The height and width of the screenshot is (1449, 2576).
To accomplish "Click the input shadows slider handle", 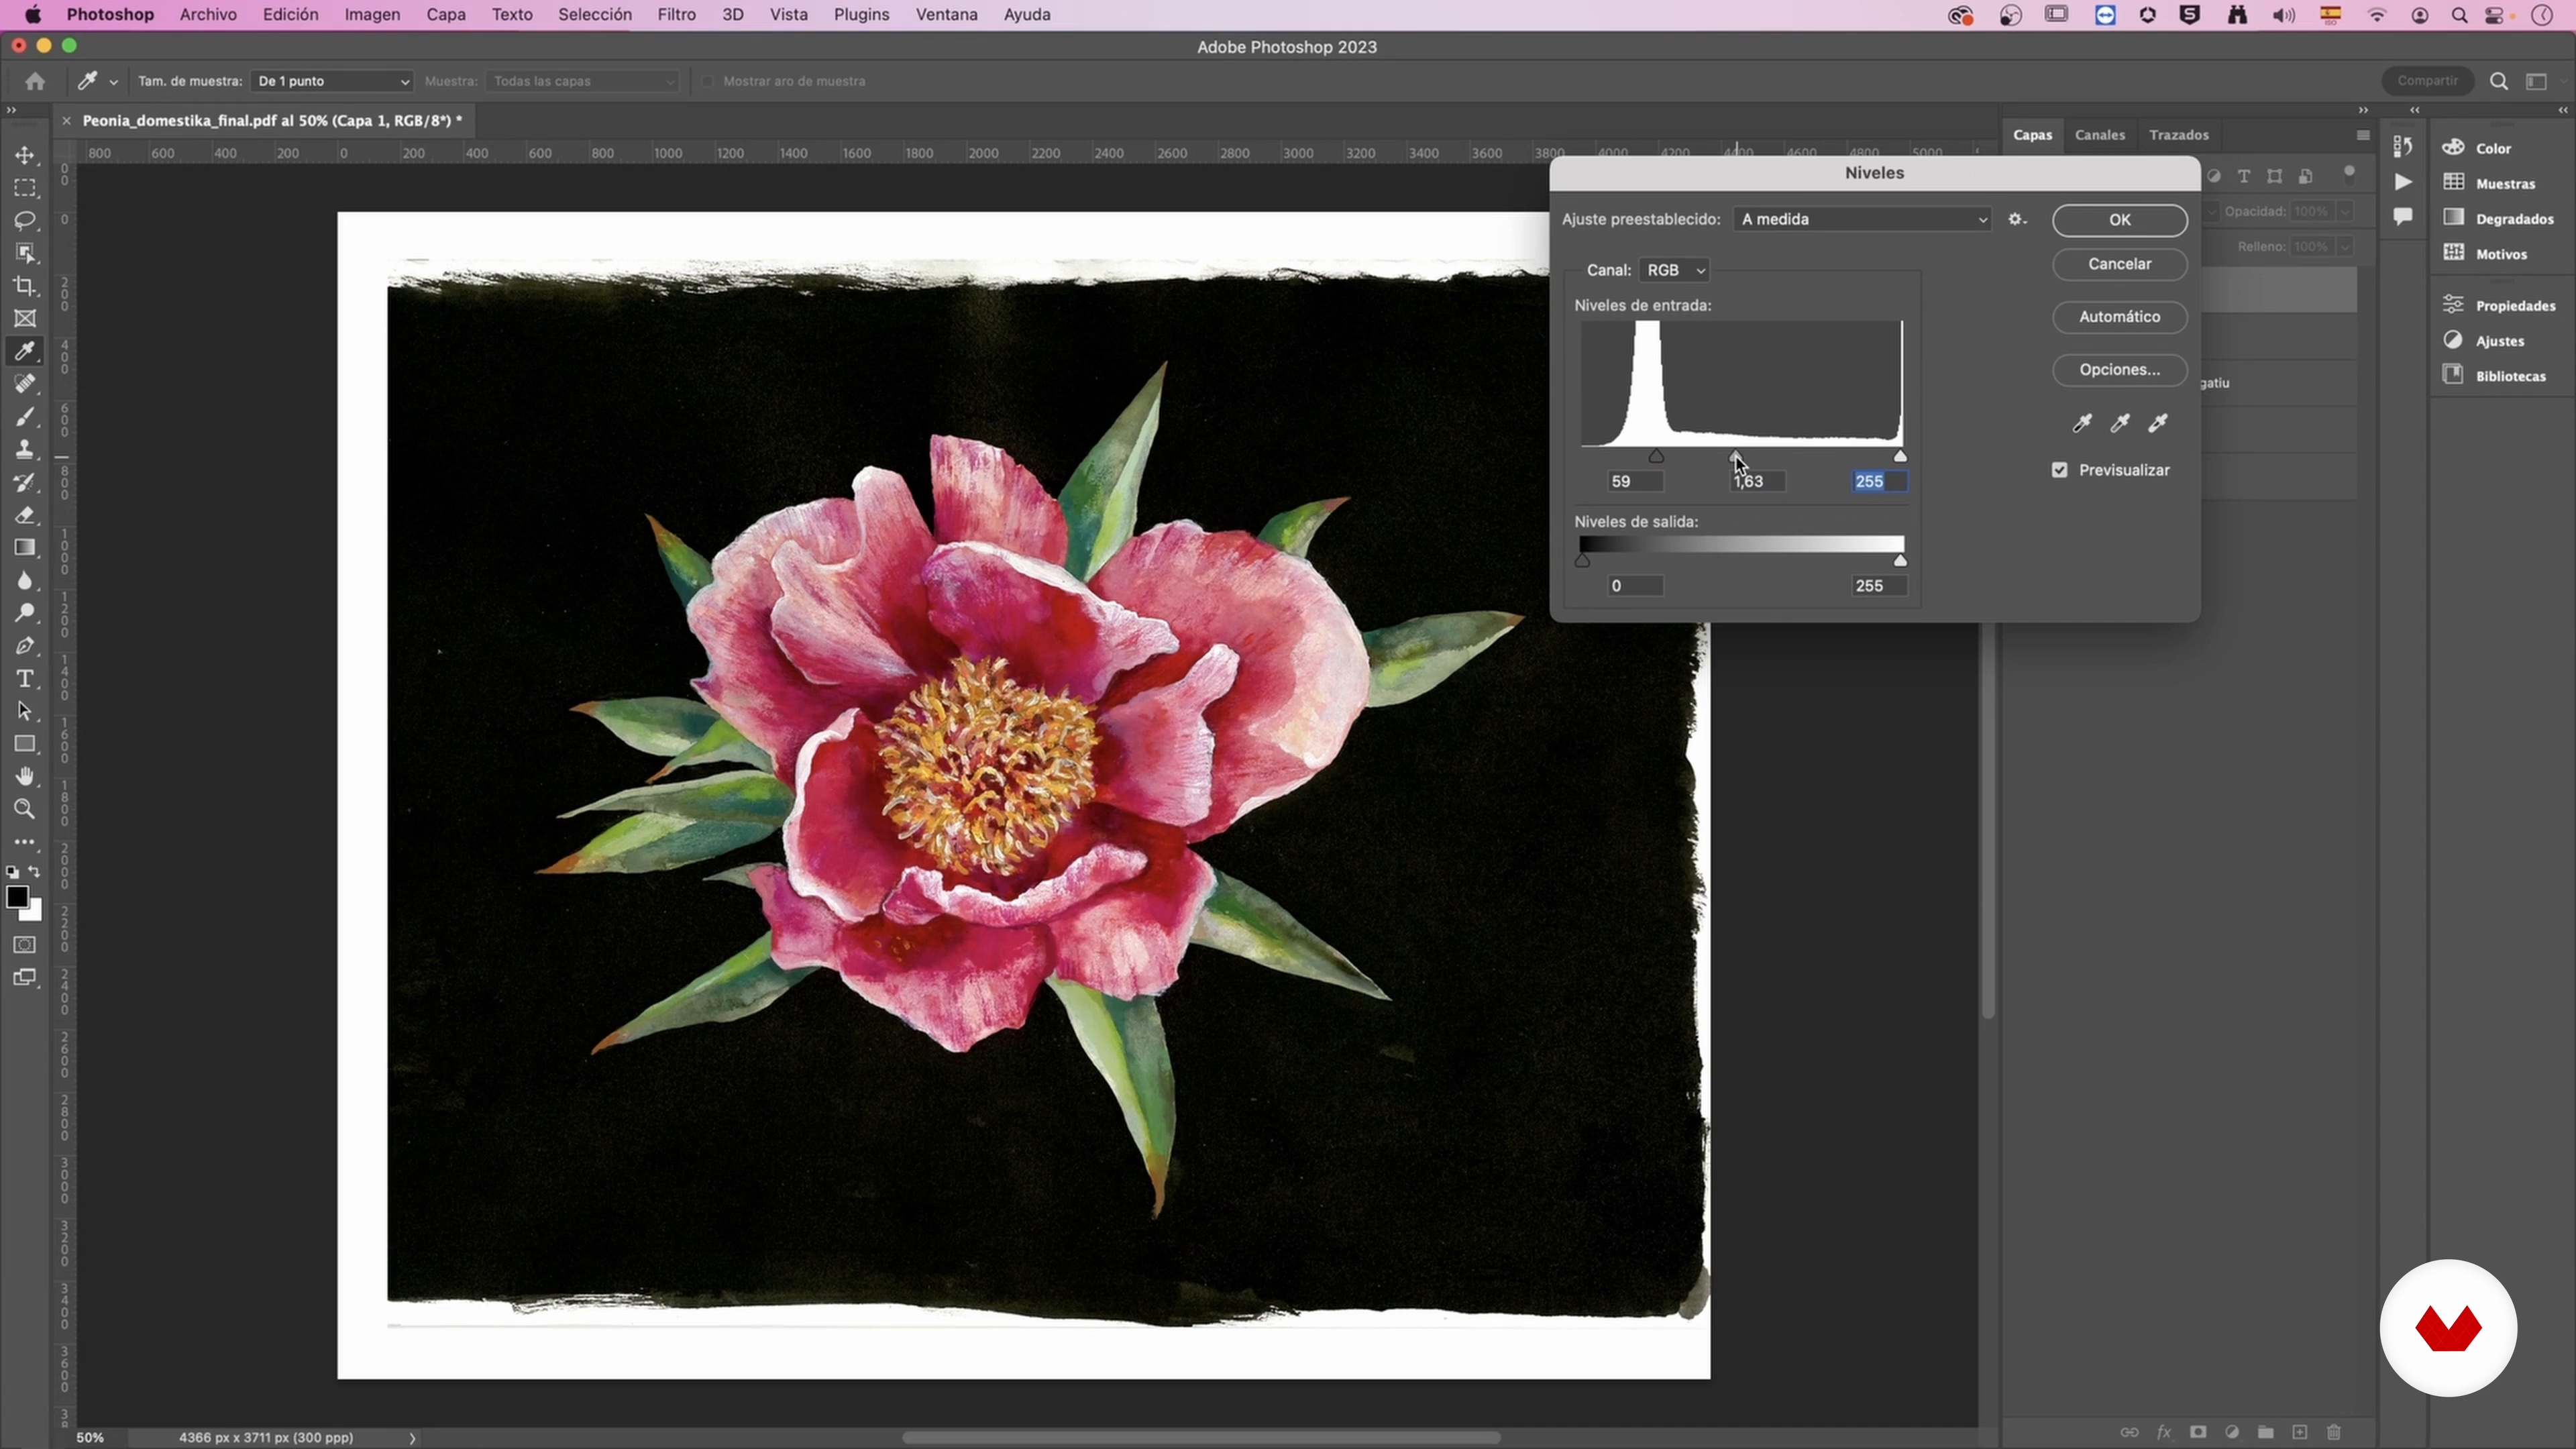I will tap(1656, 456).
